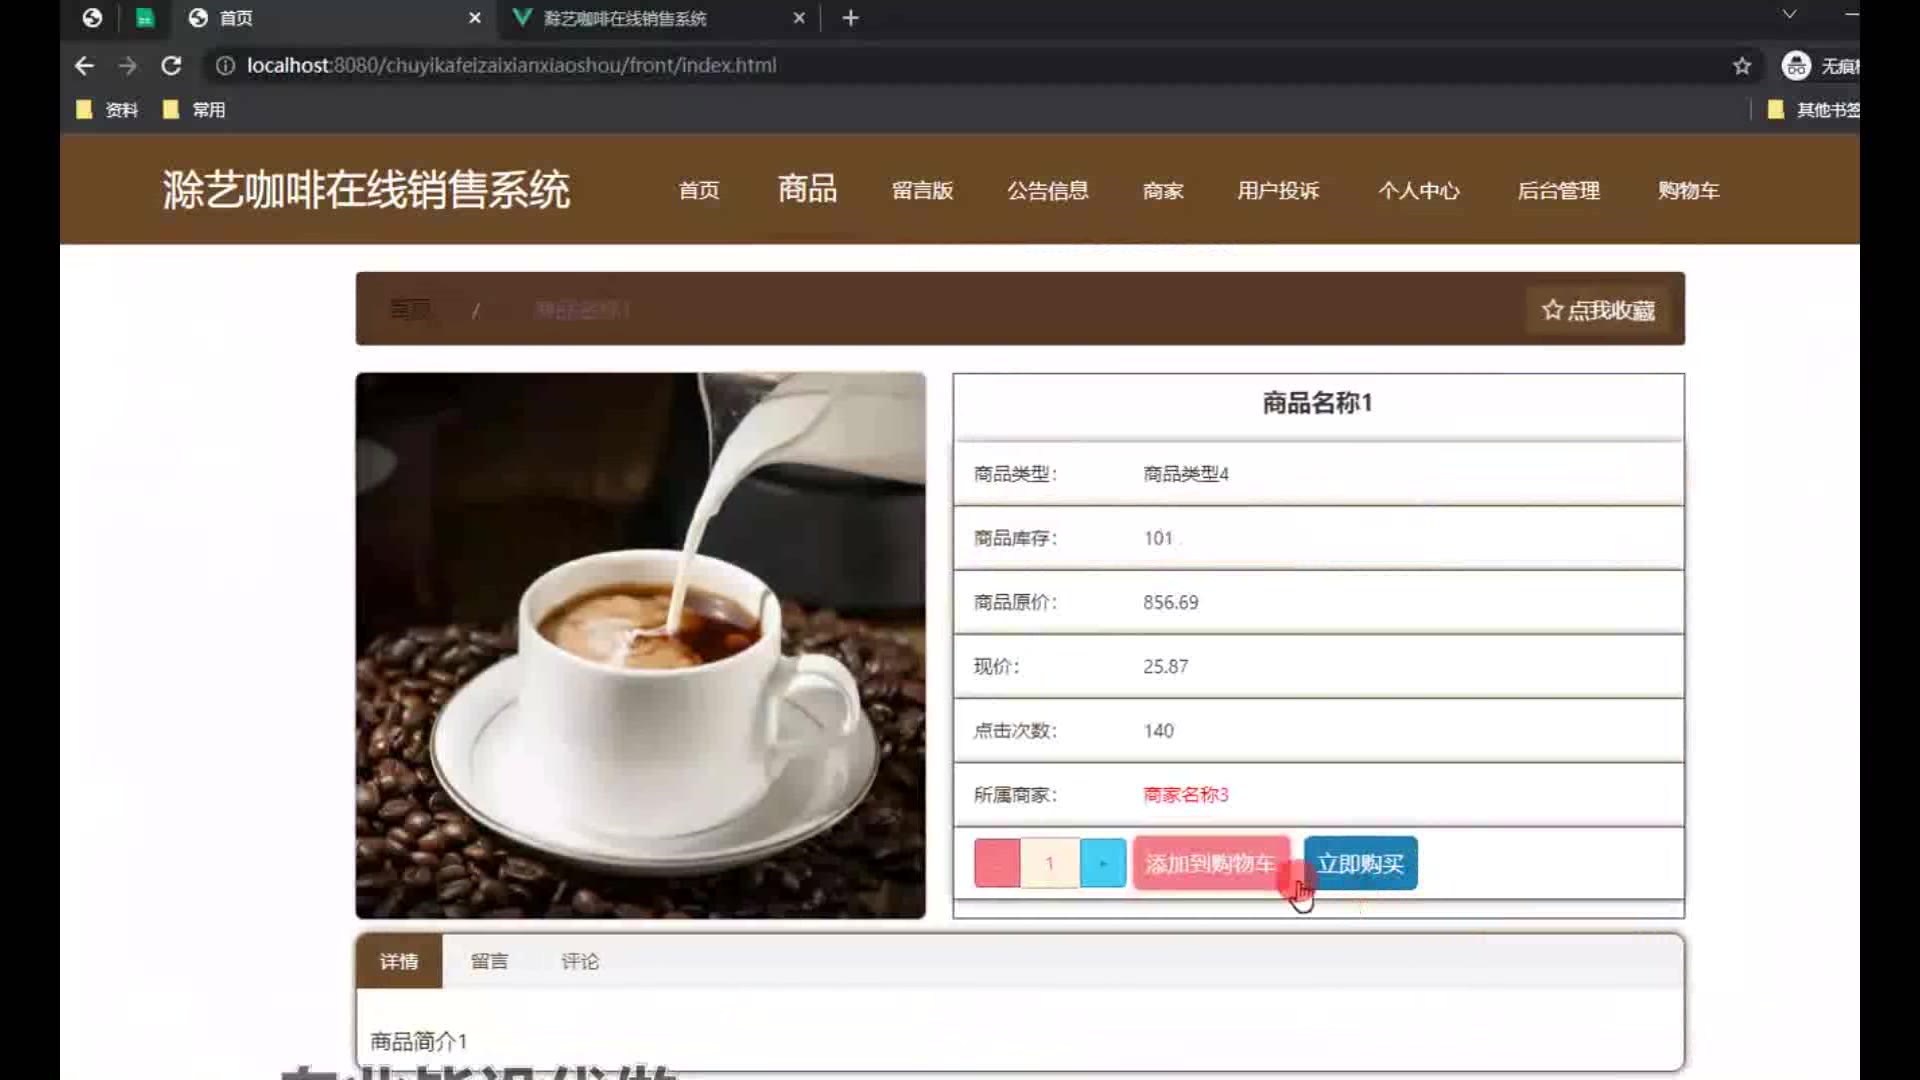The height and width of the screenshot is (1080, 1920).
Task: Go back with the browser back arrow
Action: click(x=84, y=66)
